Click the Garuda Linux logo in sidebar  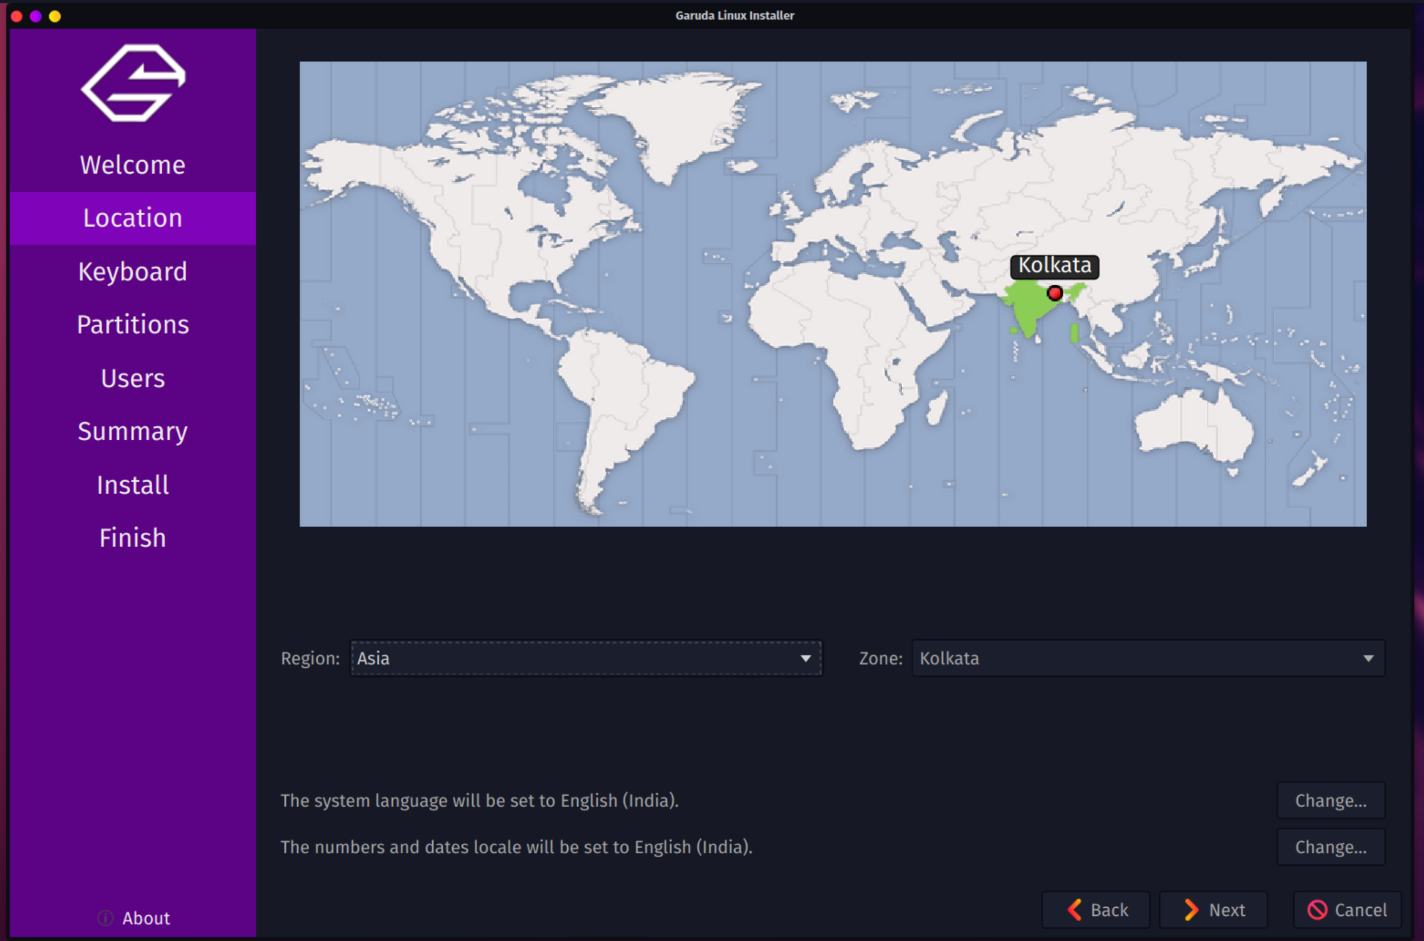click(132, 83)
